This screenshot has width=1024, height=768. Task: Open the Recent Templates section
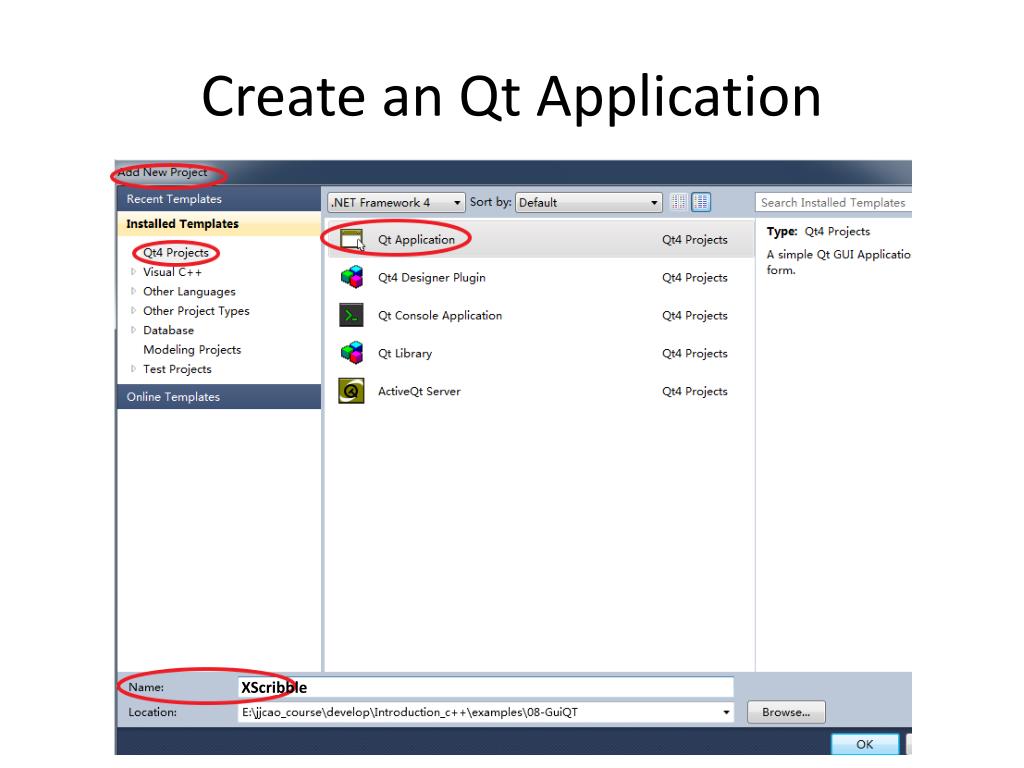pyautogui.click(x=219, y=199)
